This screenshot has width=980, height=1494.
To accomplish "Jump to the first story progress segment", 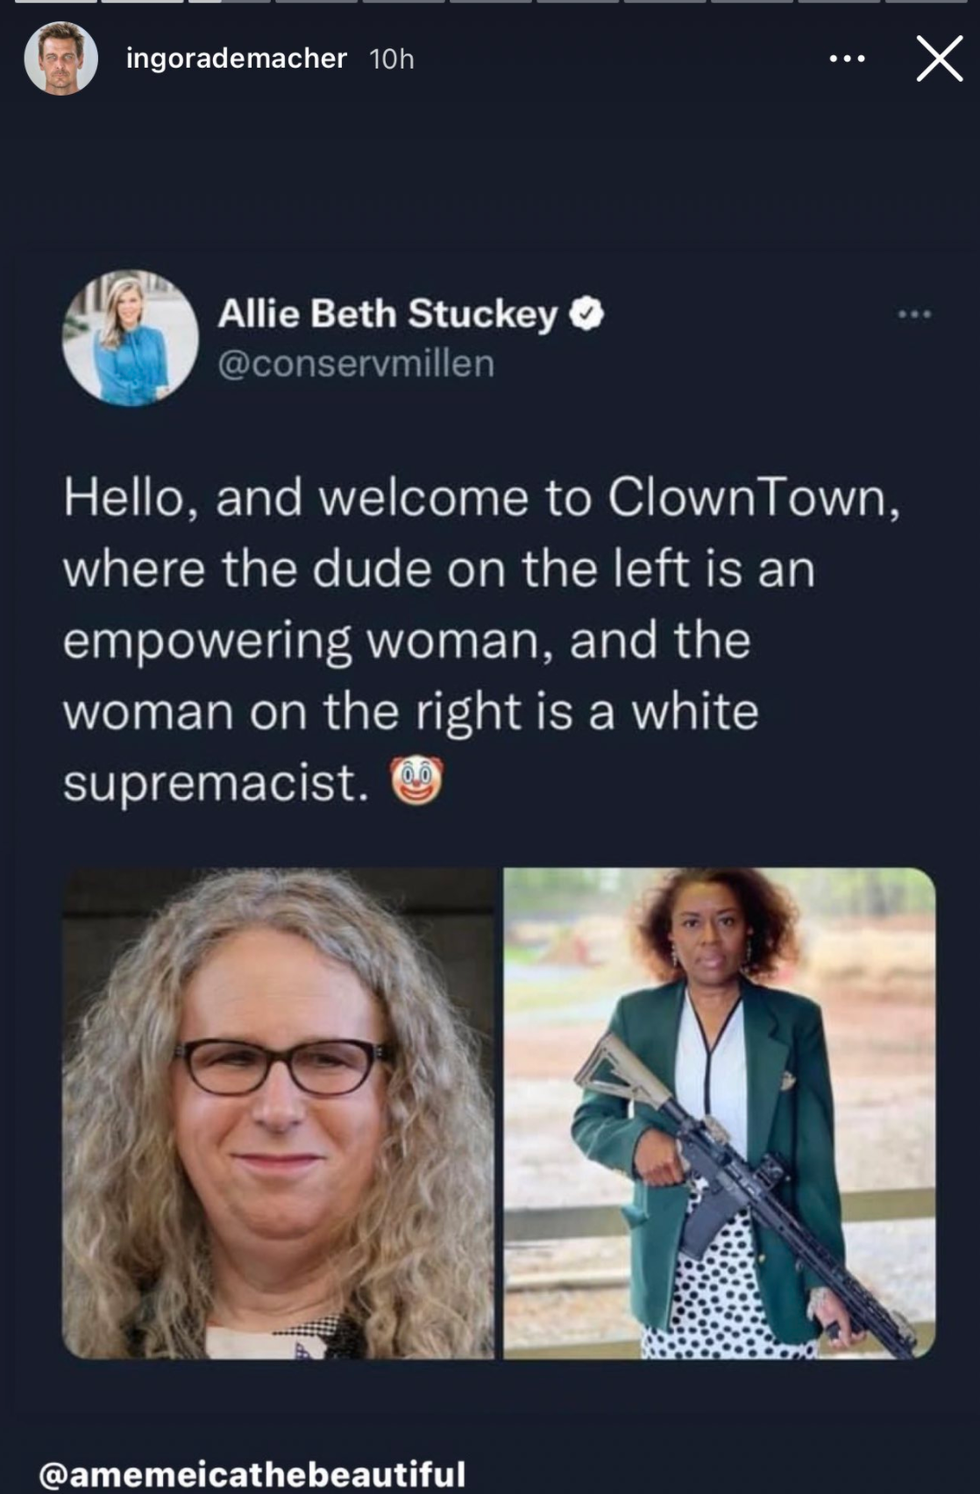I will coord(56,1).
